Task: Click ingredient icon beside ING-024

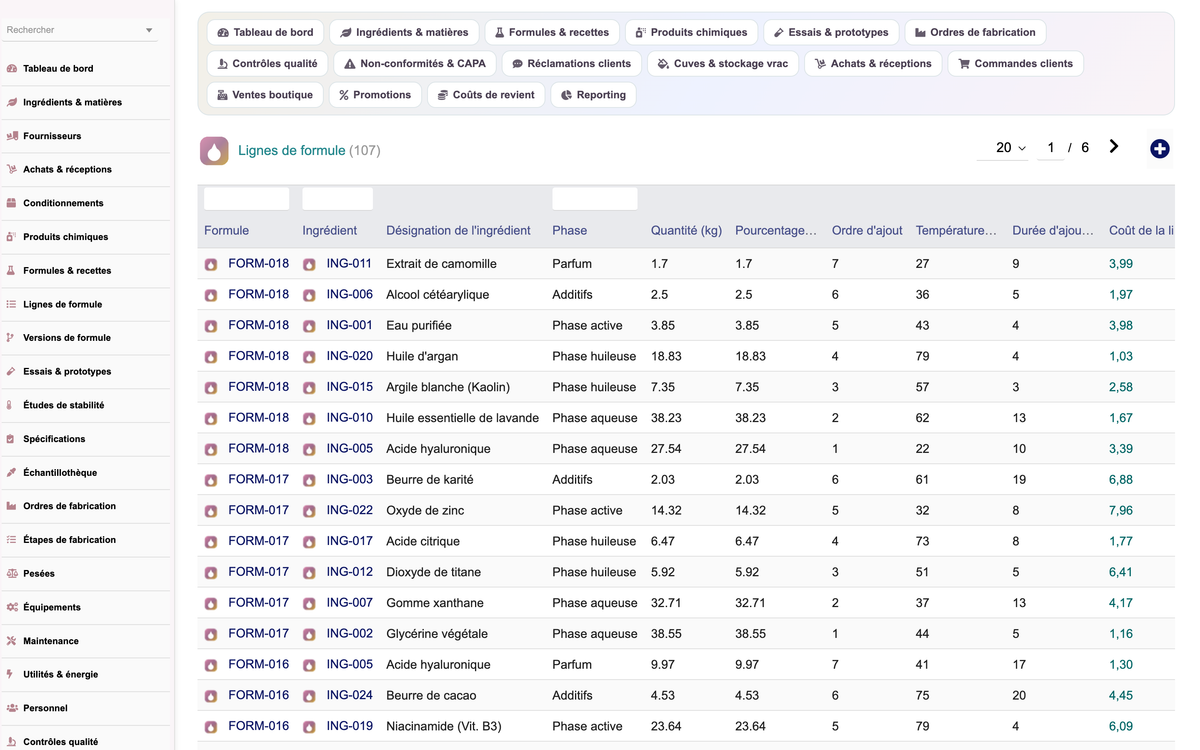Action: (x=309, y=696)
